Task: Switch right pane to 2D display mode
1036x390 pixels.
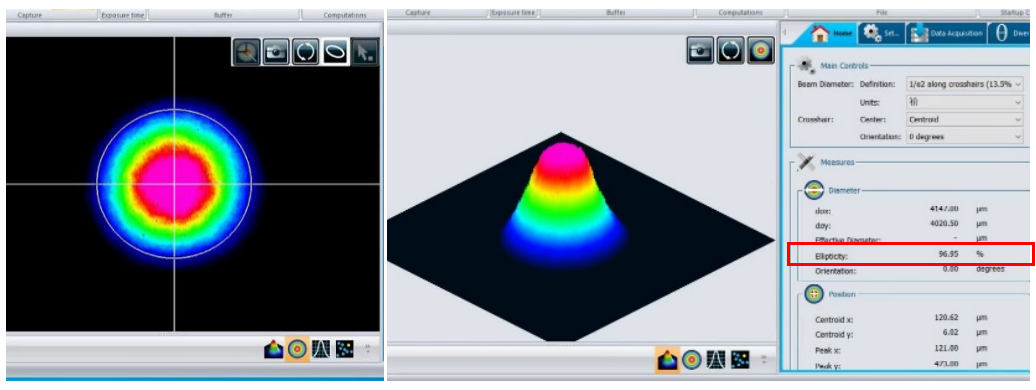Action: (x=692, y=360)
